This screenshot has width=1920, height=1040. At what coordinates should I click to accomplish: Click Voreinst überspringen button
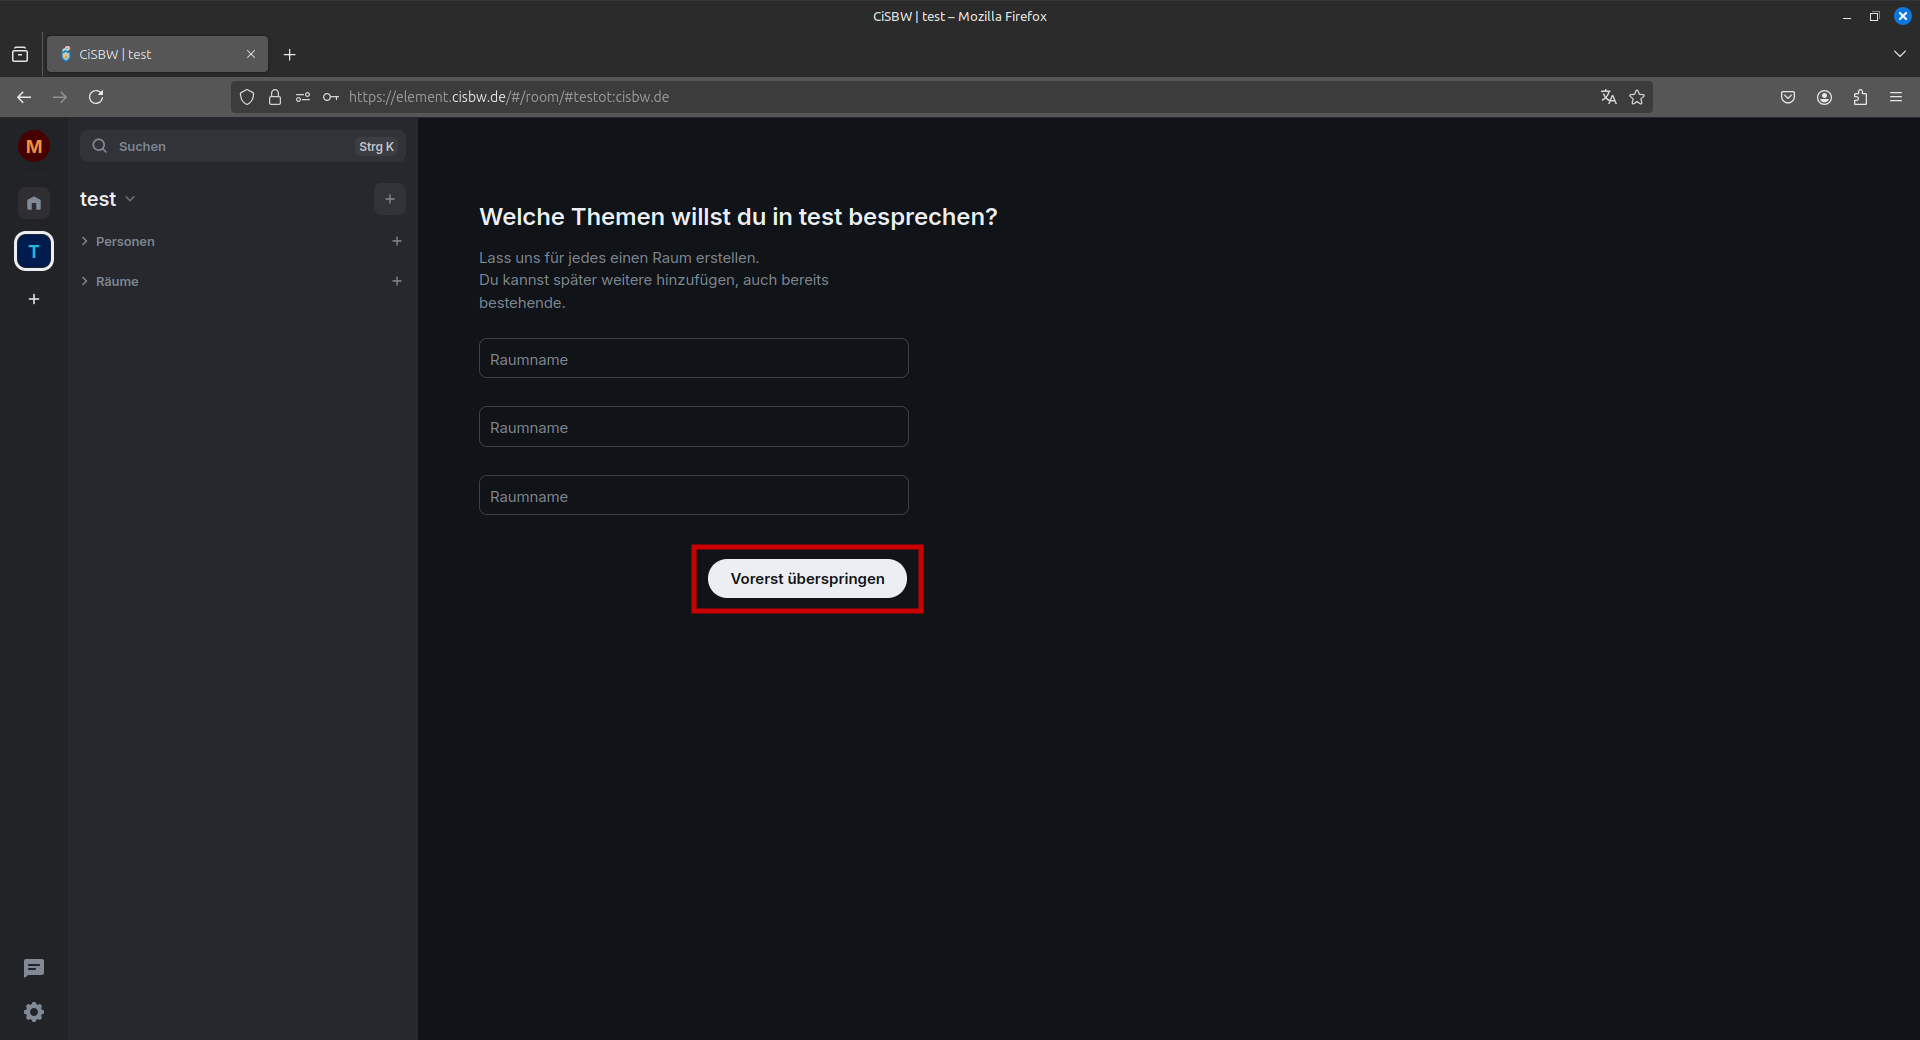pos(807,579)
